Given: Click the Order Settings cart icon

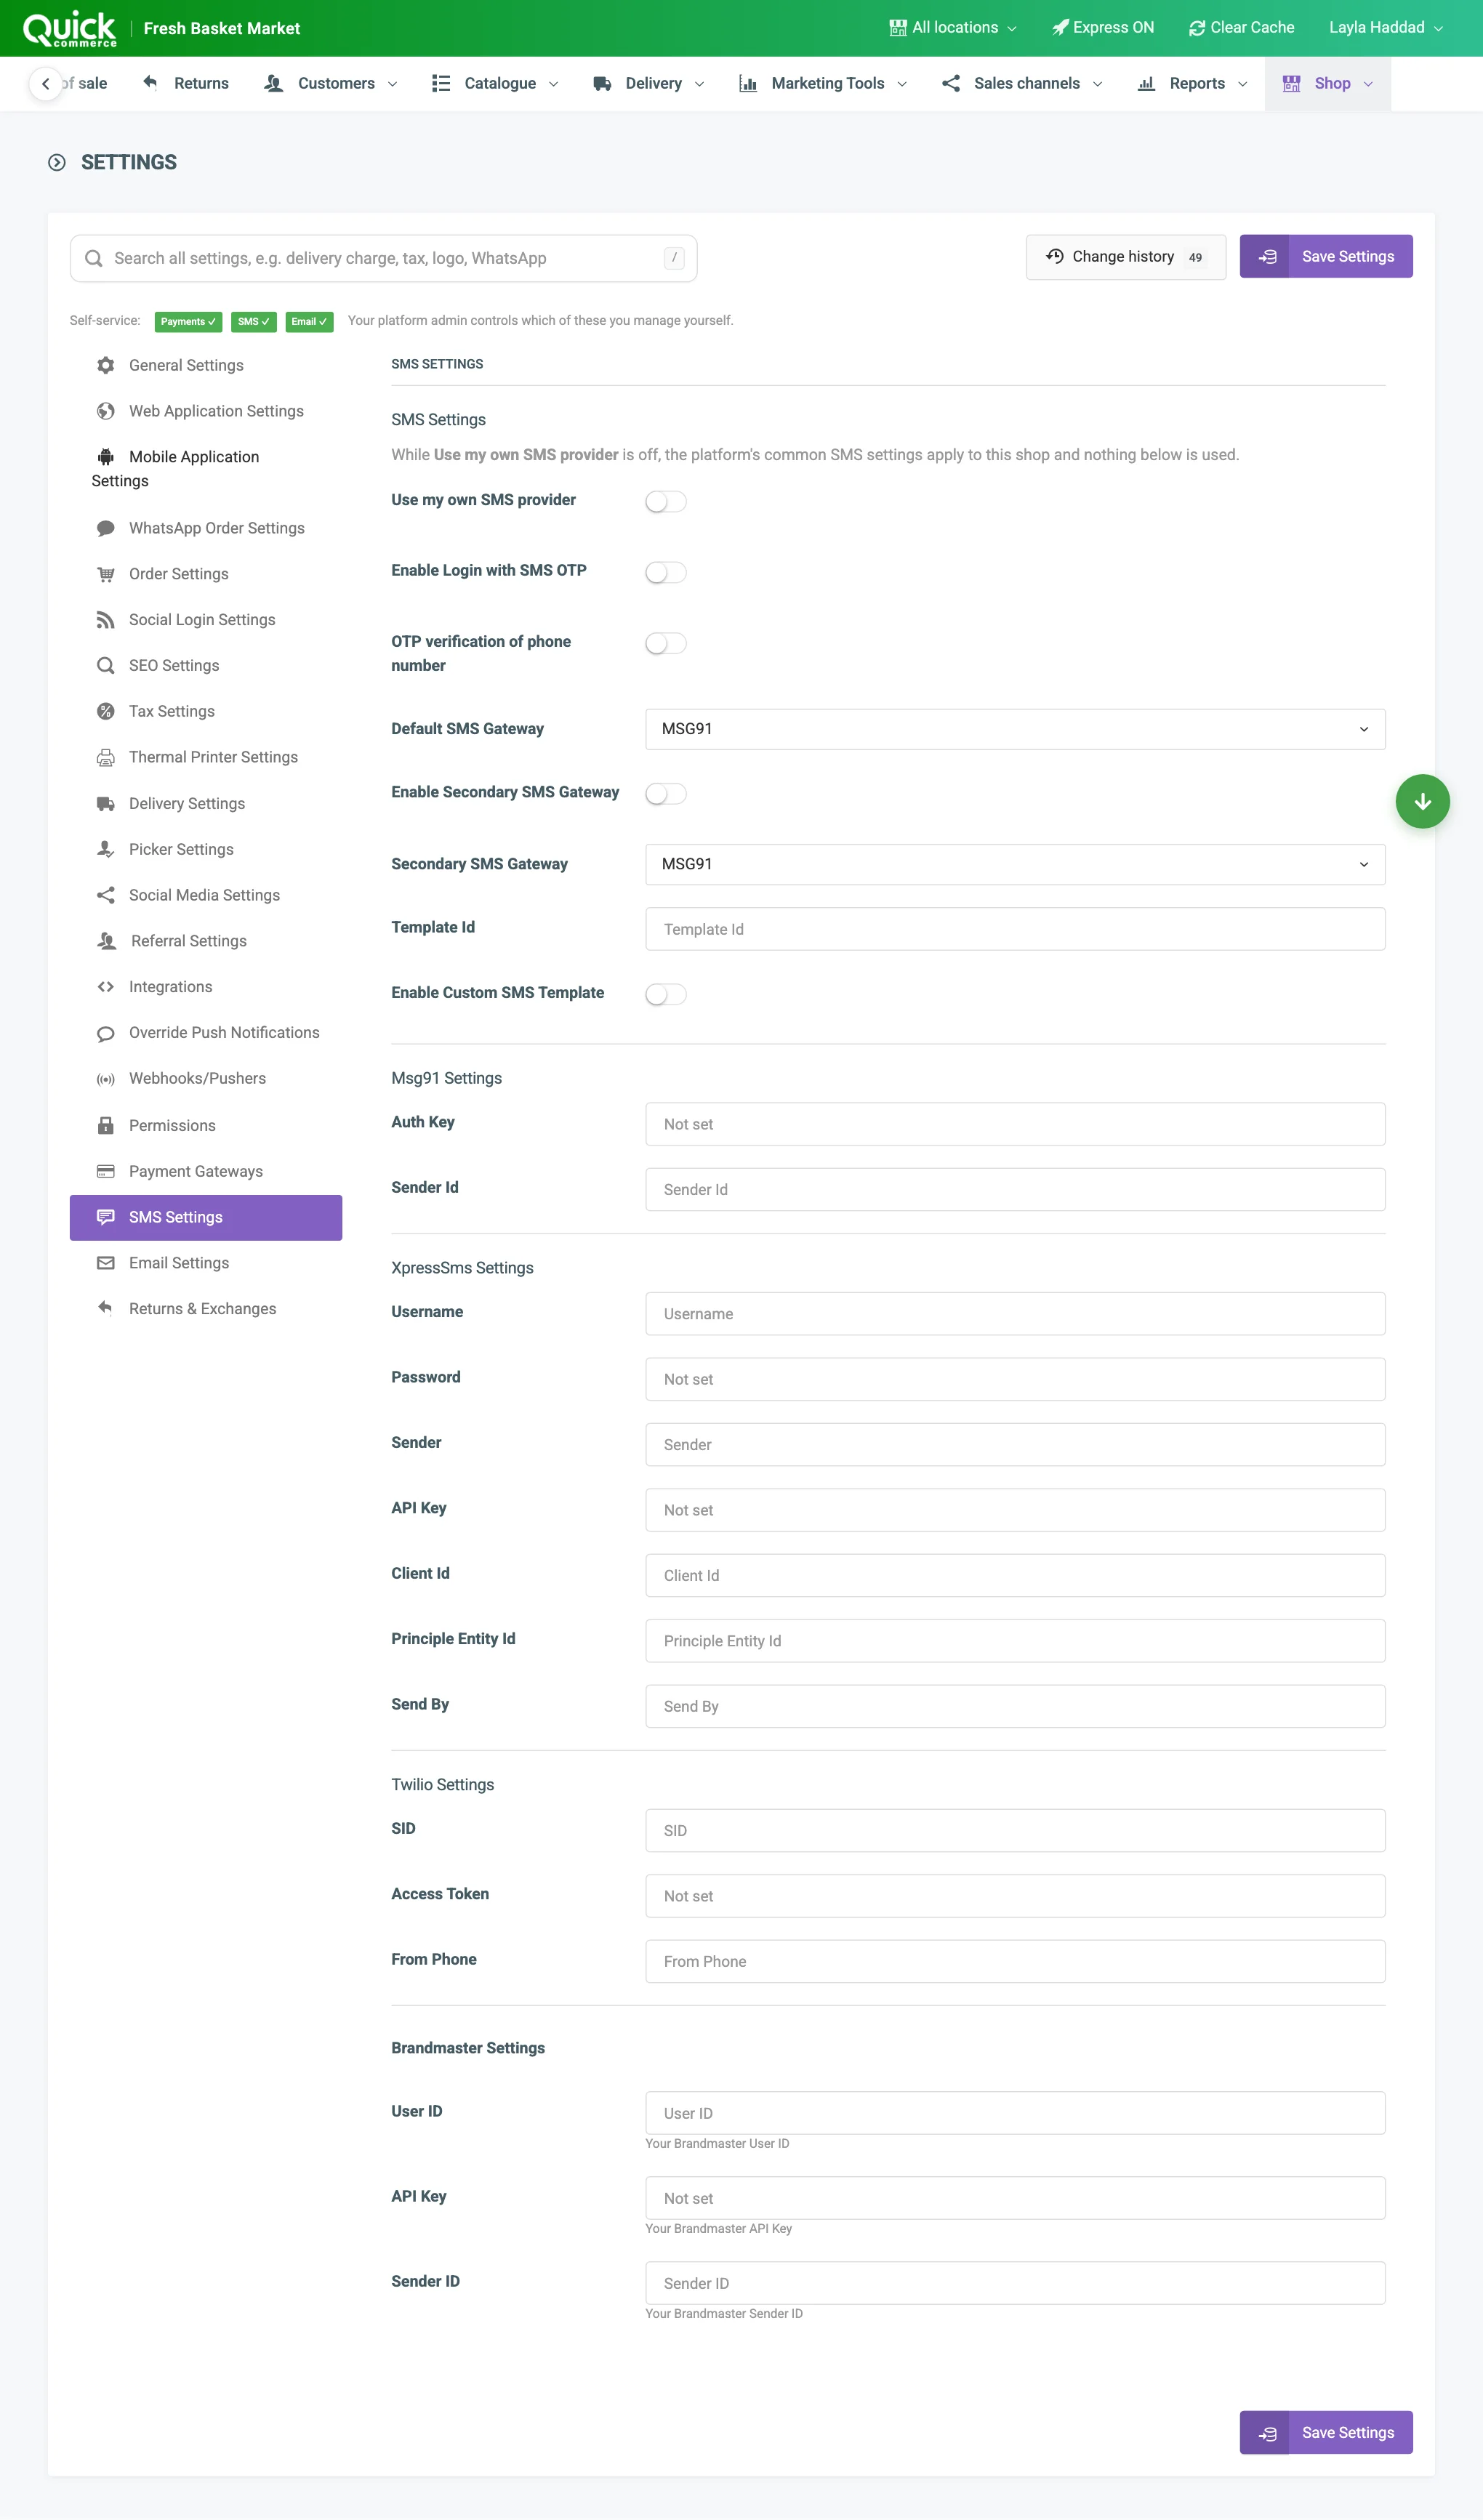Looking at the screenshot, I should (105, 574).
